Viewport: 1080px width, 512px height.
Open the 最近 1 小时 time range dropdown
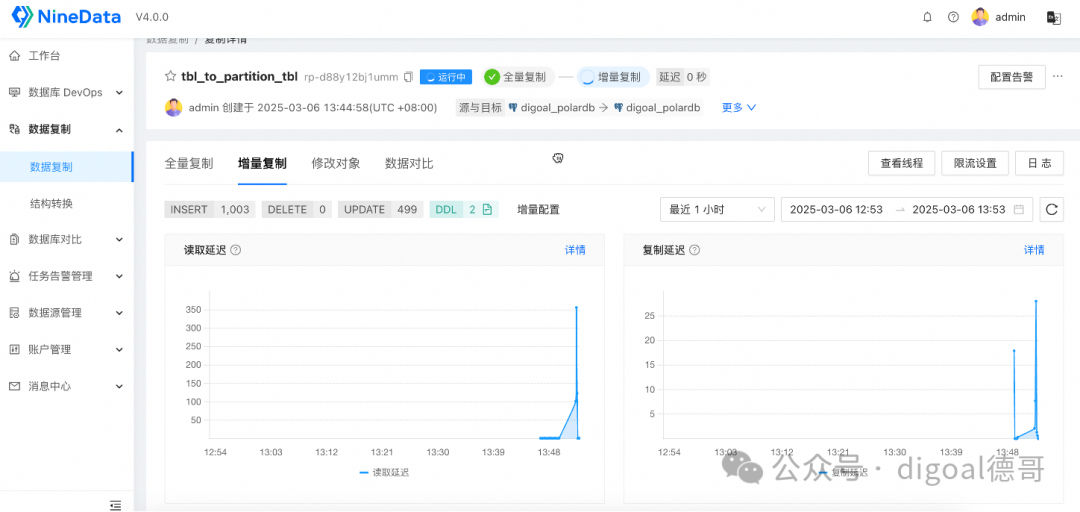click(716, 209)
